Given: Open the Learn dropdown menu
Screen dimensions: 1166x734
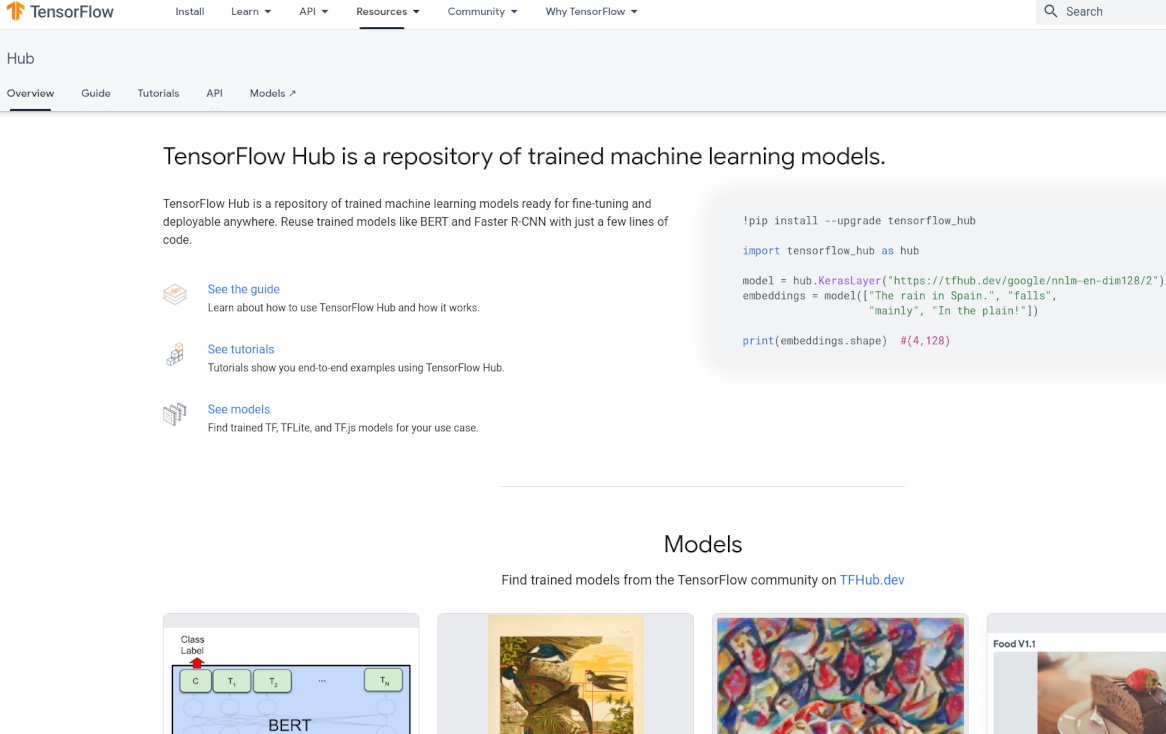Looking at the screenshot, I should click(251, 12).
